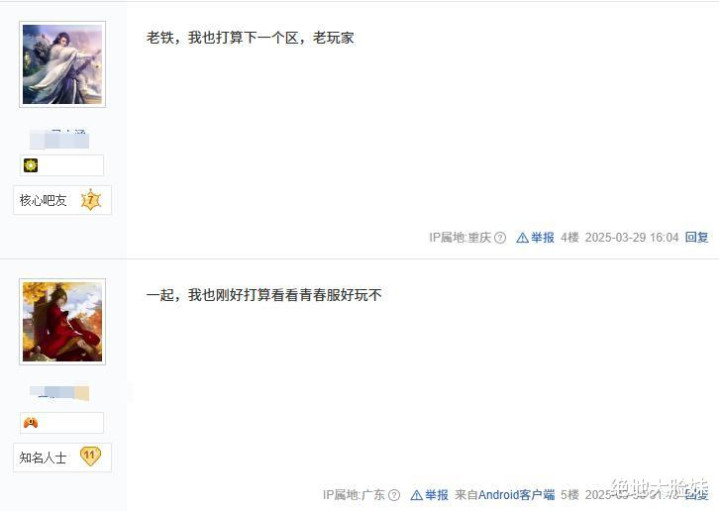This screenshot has width=719, height=511.
Task: Click the 4th floor user's blurred username
Action: 59,139
